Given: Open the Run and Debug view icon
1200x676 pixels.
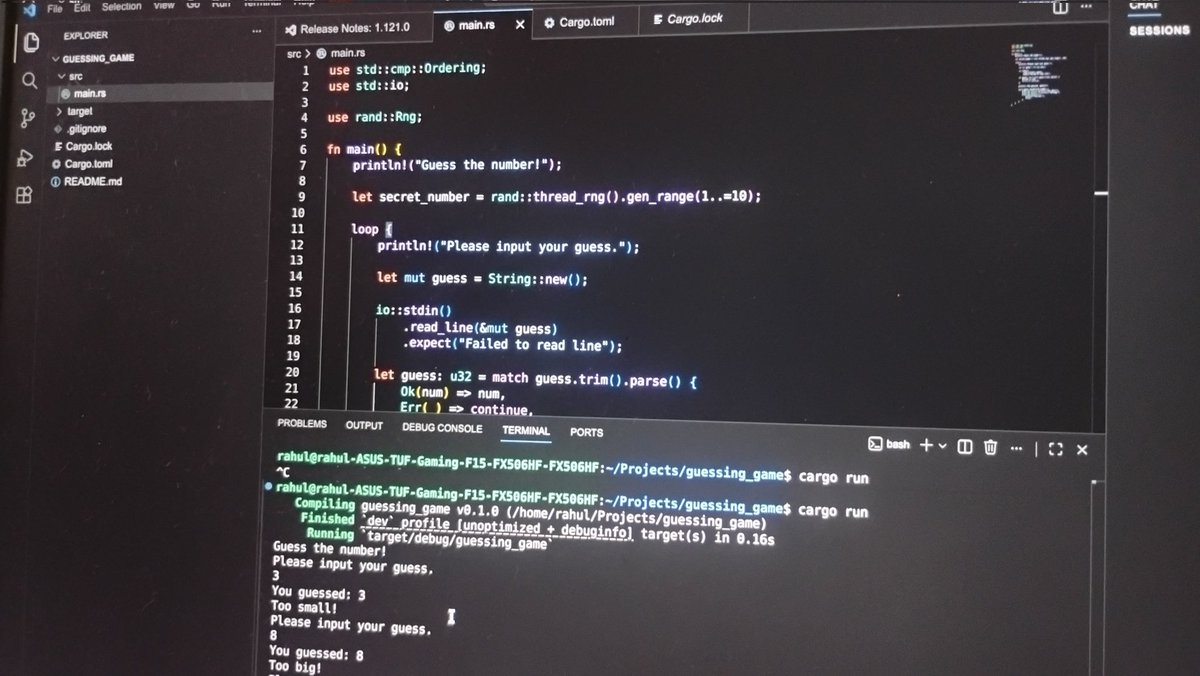Looking at the screenshot, I should tap(26, 158).
